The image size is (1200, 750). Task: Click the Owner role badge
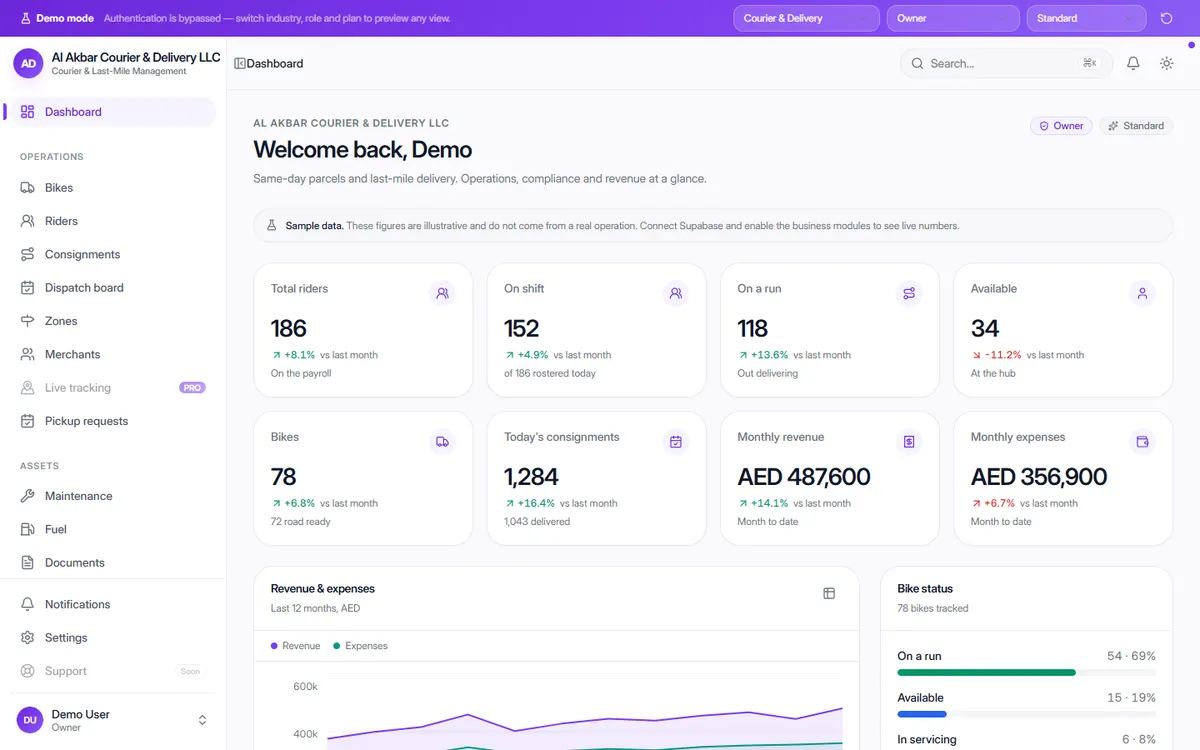1061,126
